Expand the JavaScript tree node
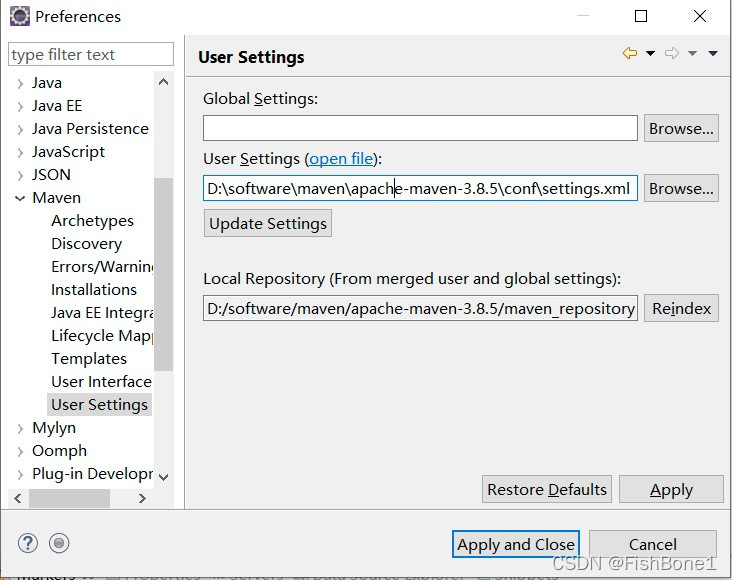Screen dimensions: 732x580 pos(20,152)
